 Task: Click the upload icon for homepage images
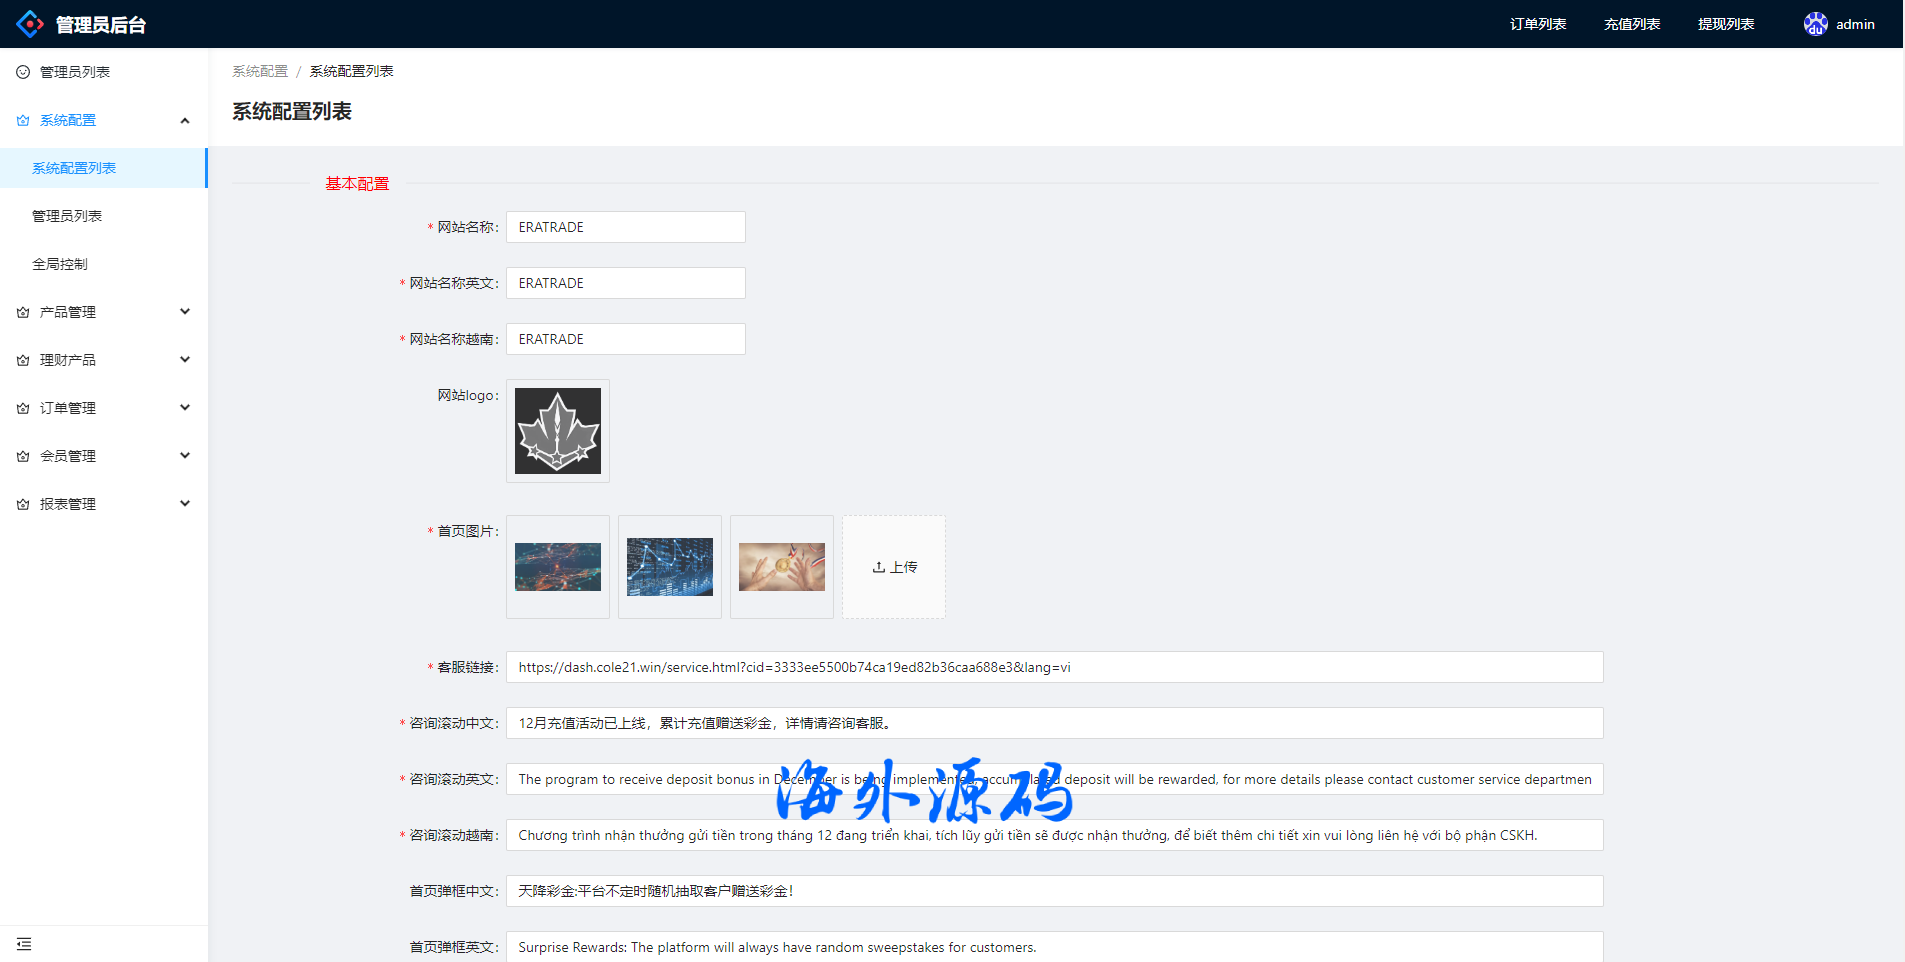coord(879,567)
